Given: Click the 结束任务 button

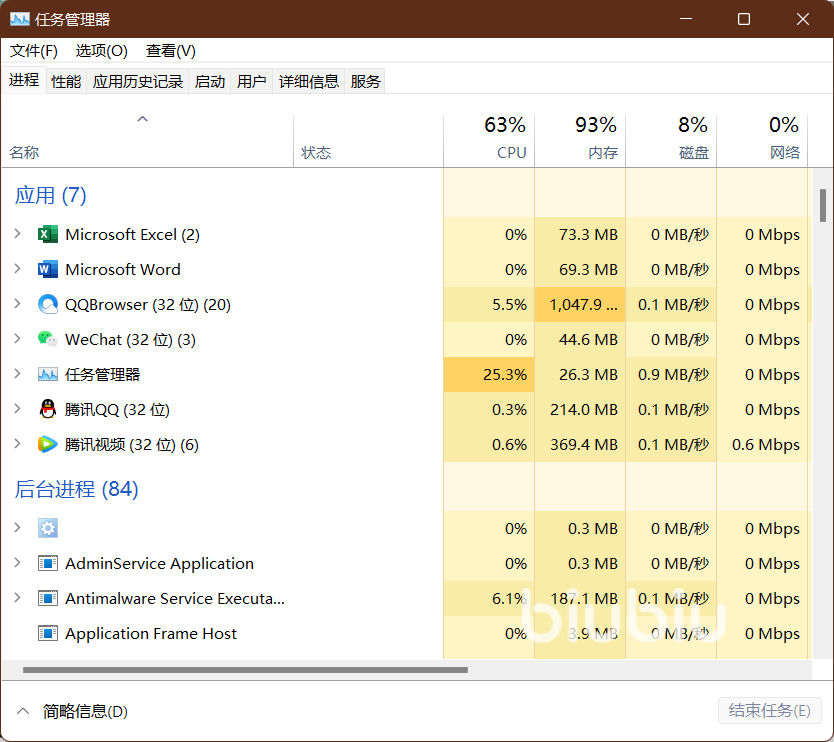Looking at the screenshot, I should (769, 710).
